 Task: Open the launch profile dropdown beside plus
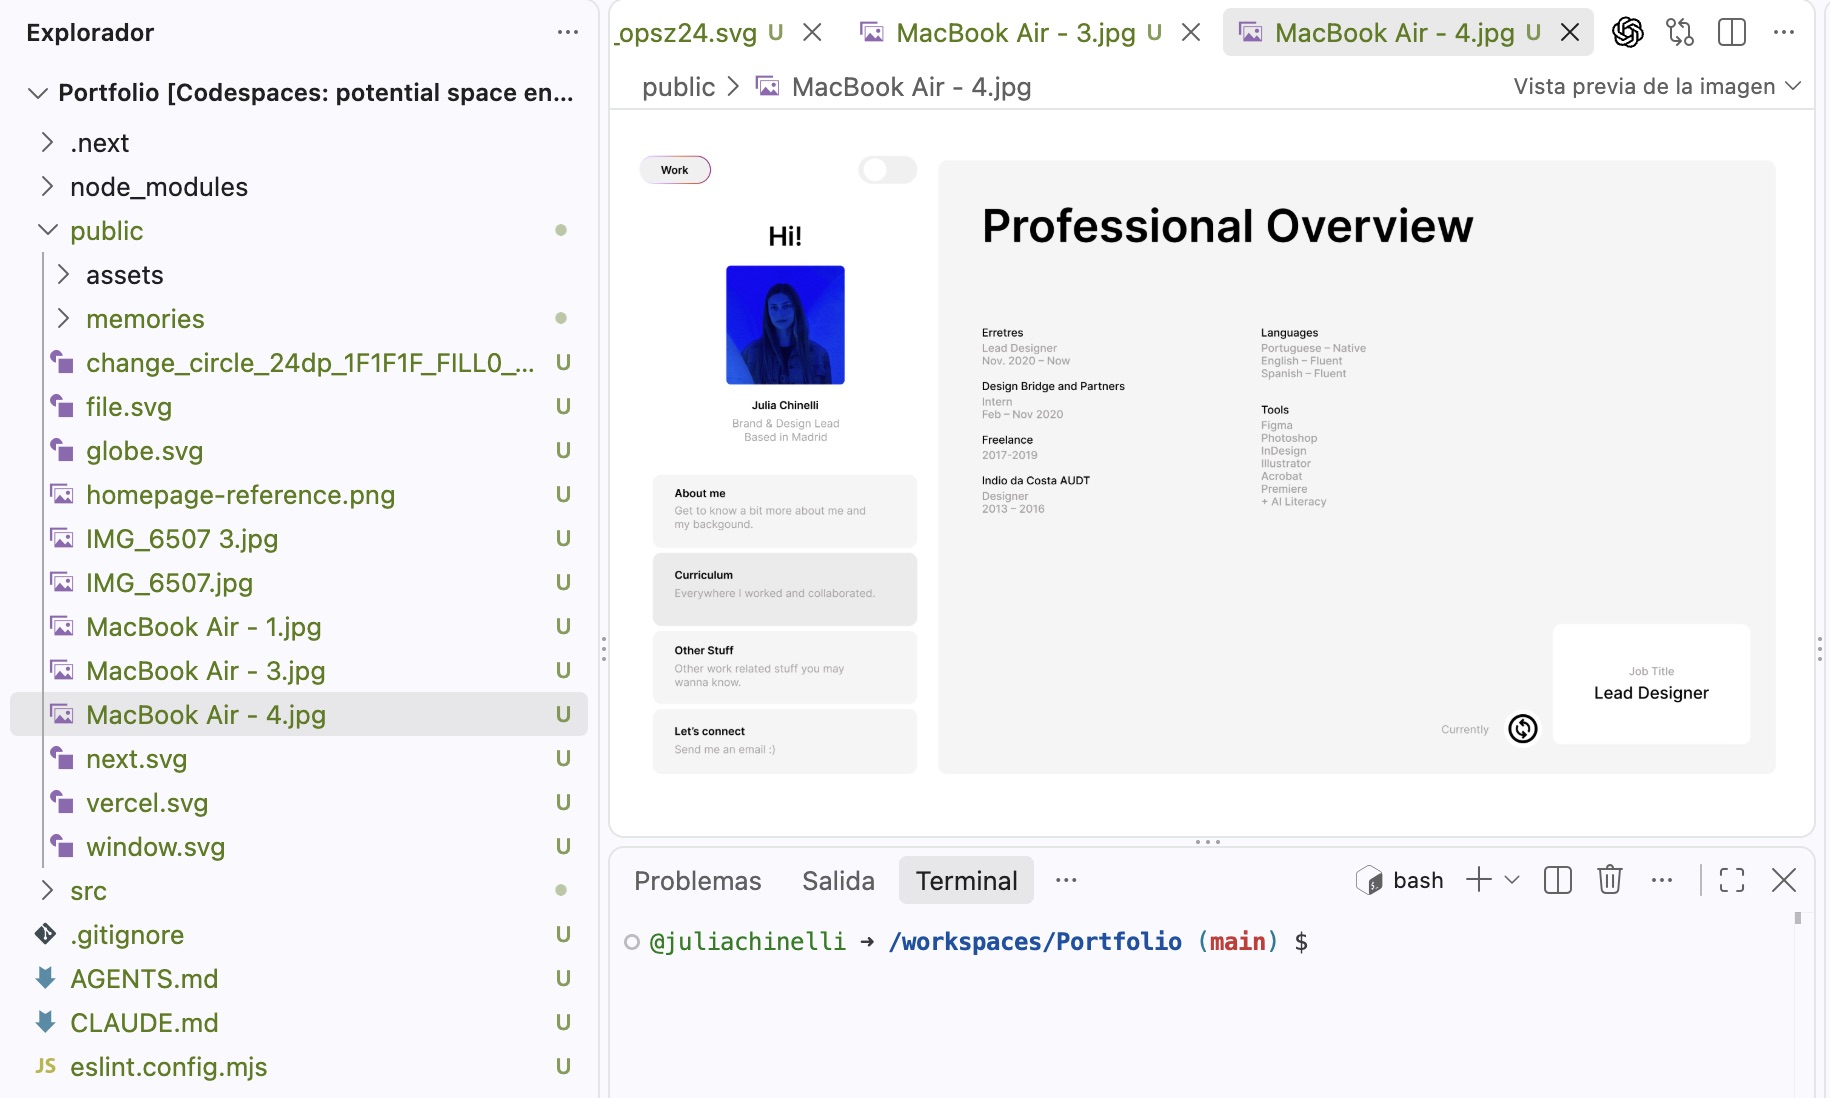1512,880
